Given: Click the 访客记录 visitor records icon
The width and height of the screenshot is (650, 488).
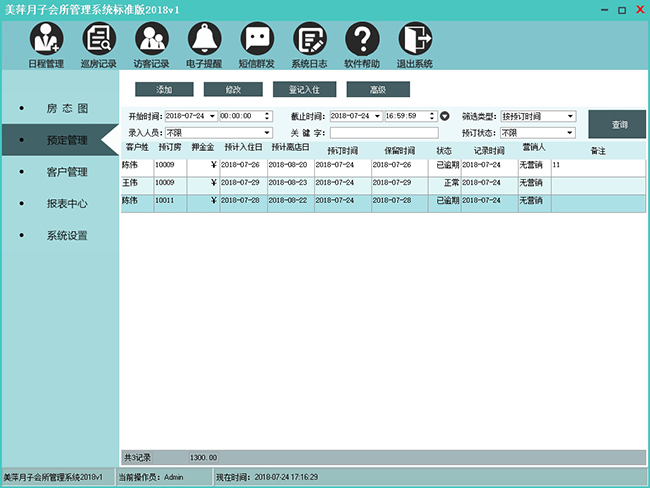Looking at the screenshot, I should (x=151, y=39).
